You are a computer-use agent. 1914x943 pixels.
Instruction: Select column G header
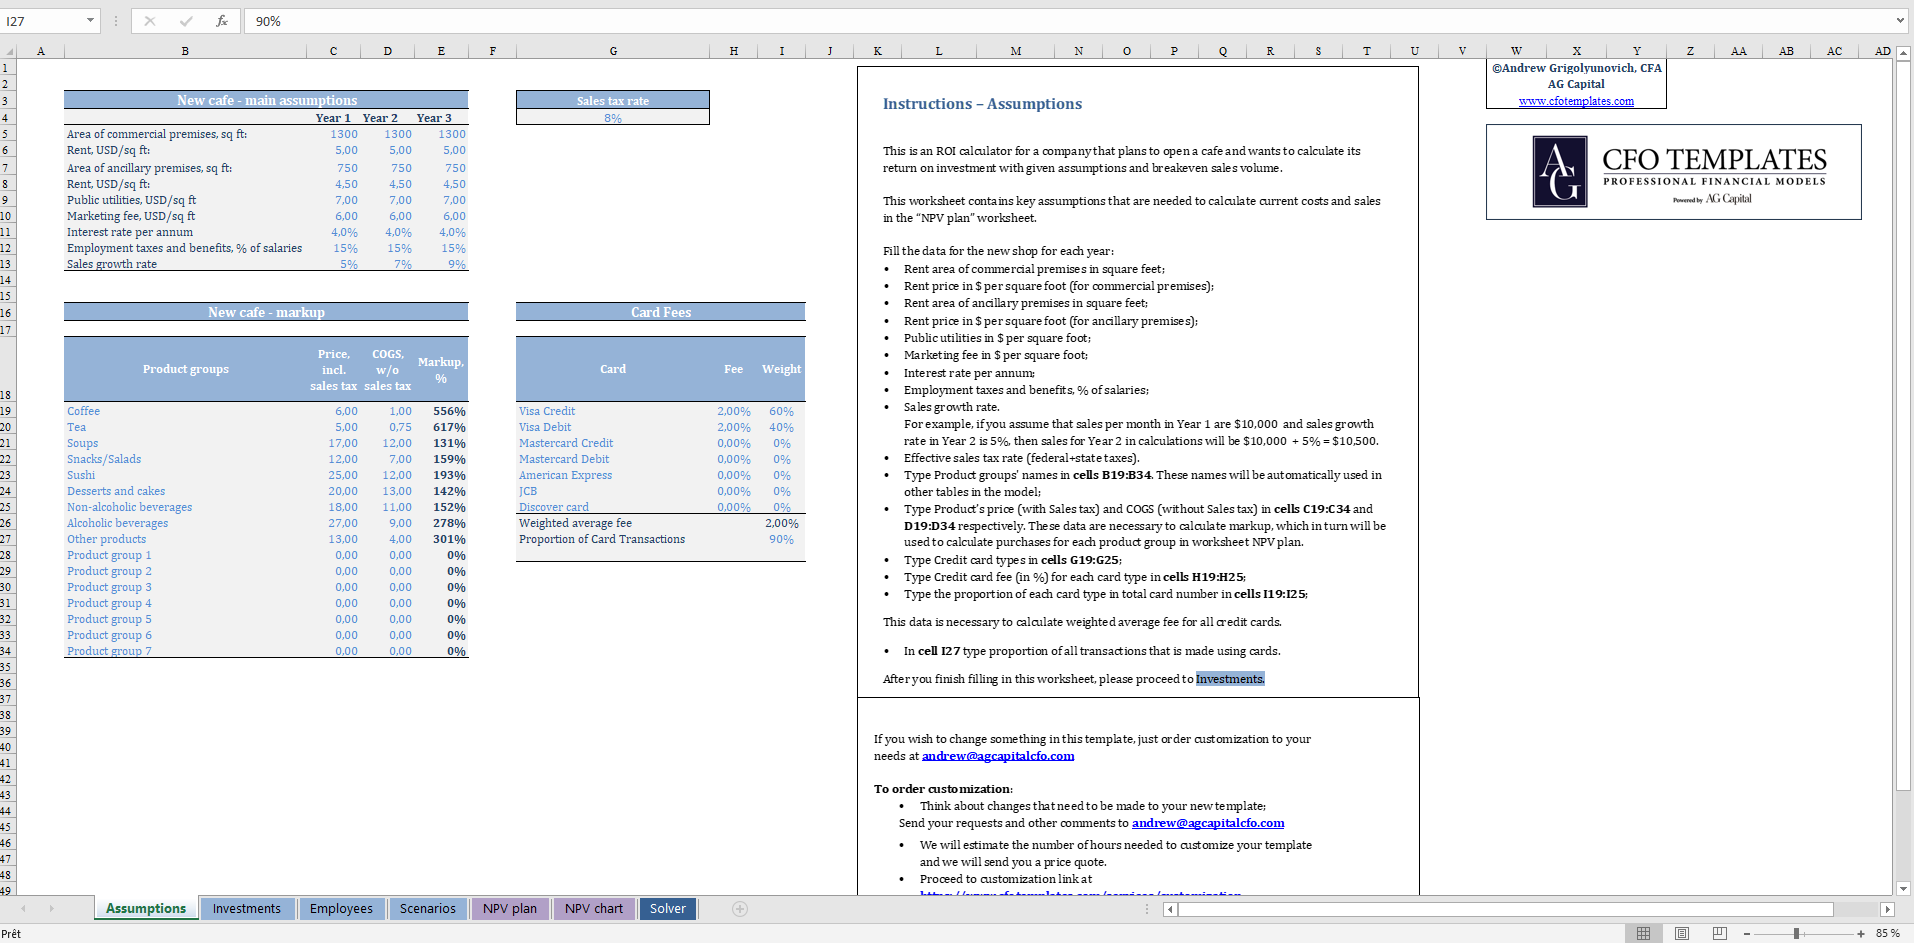click(x=613, y=51)
